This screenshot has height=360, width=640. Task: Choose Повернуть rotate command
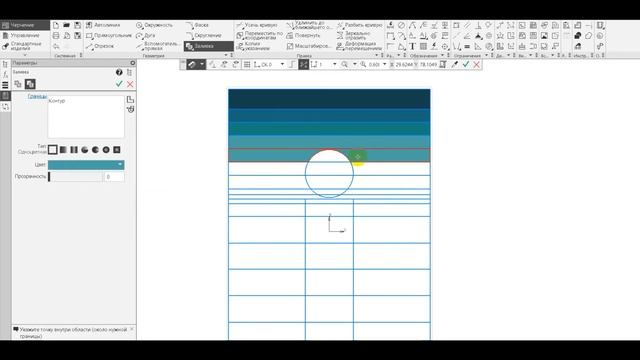point(303,36)
